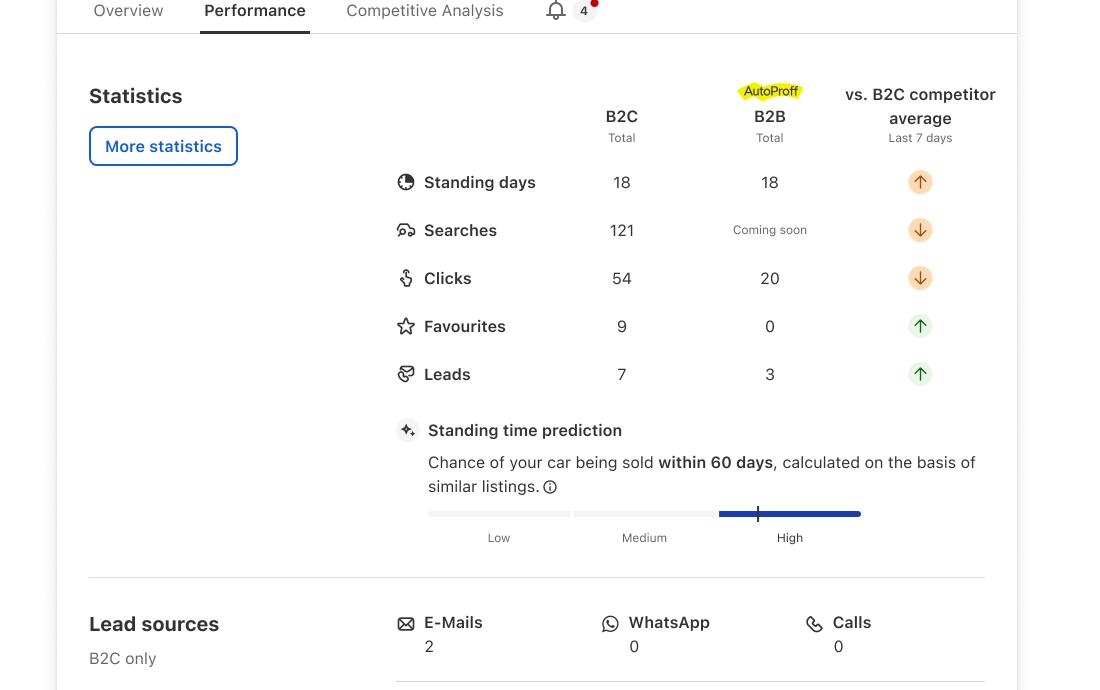
Task: Click the Searches car icon
Action: [406, 230]
